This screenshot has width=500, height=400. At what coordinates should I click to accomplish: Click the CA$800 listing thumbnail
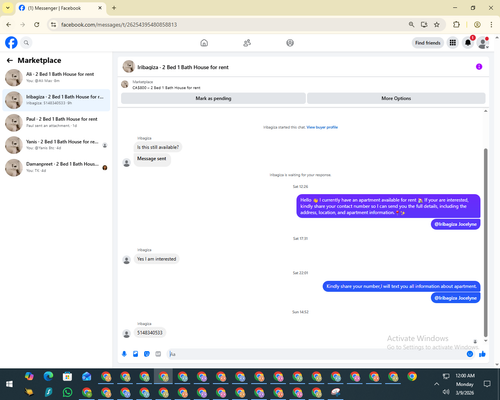coord(125,84)
